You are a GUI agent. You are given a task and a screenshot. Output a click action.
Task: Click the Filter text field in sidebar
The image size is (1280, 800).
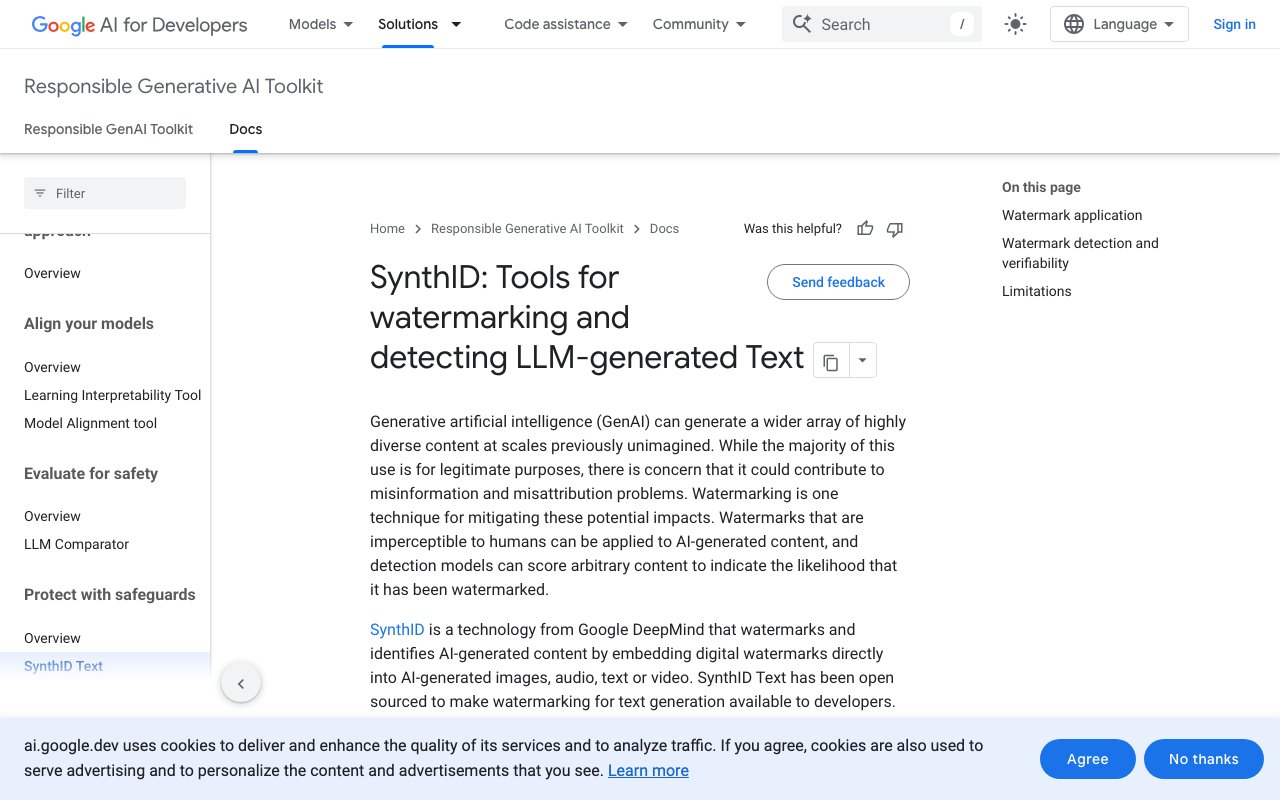105,193
